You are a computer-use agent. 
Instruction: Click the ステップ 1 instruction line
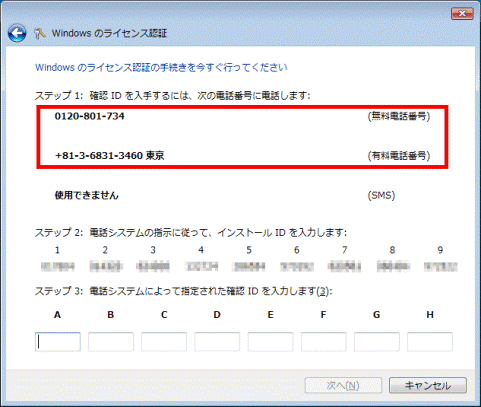pos(172,96)
